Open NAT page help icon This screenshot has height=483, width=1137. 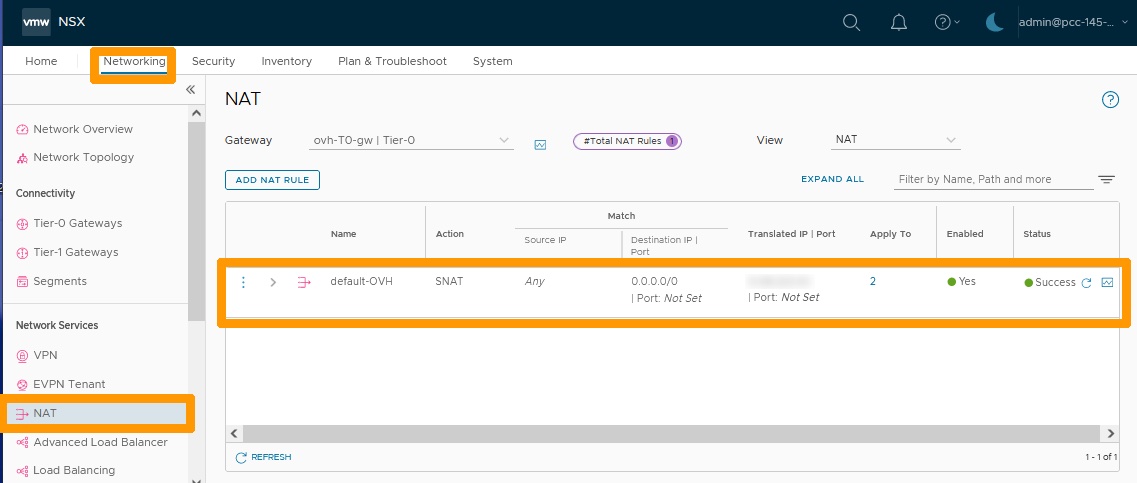(1110, 100)
